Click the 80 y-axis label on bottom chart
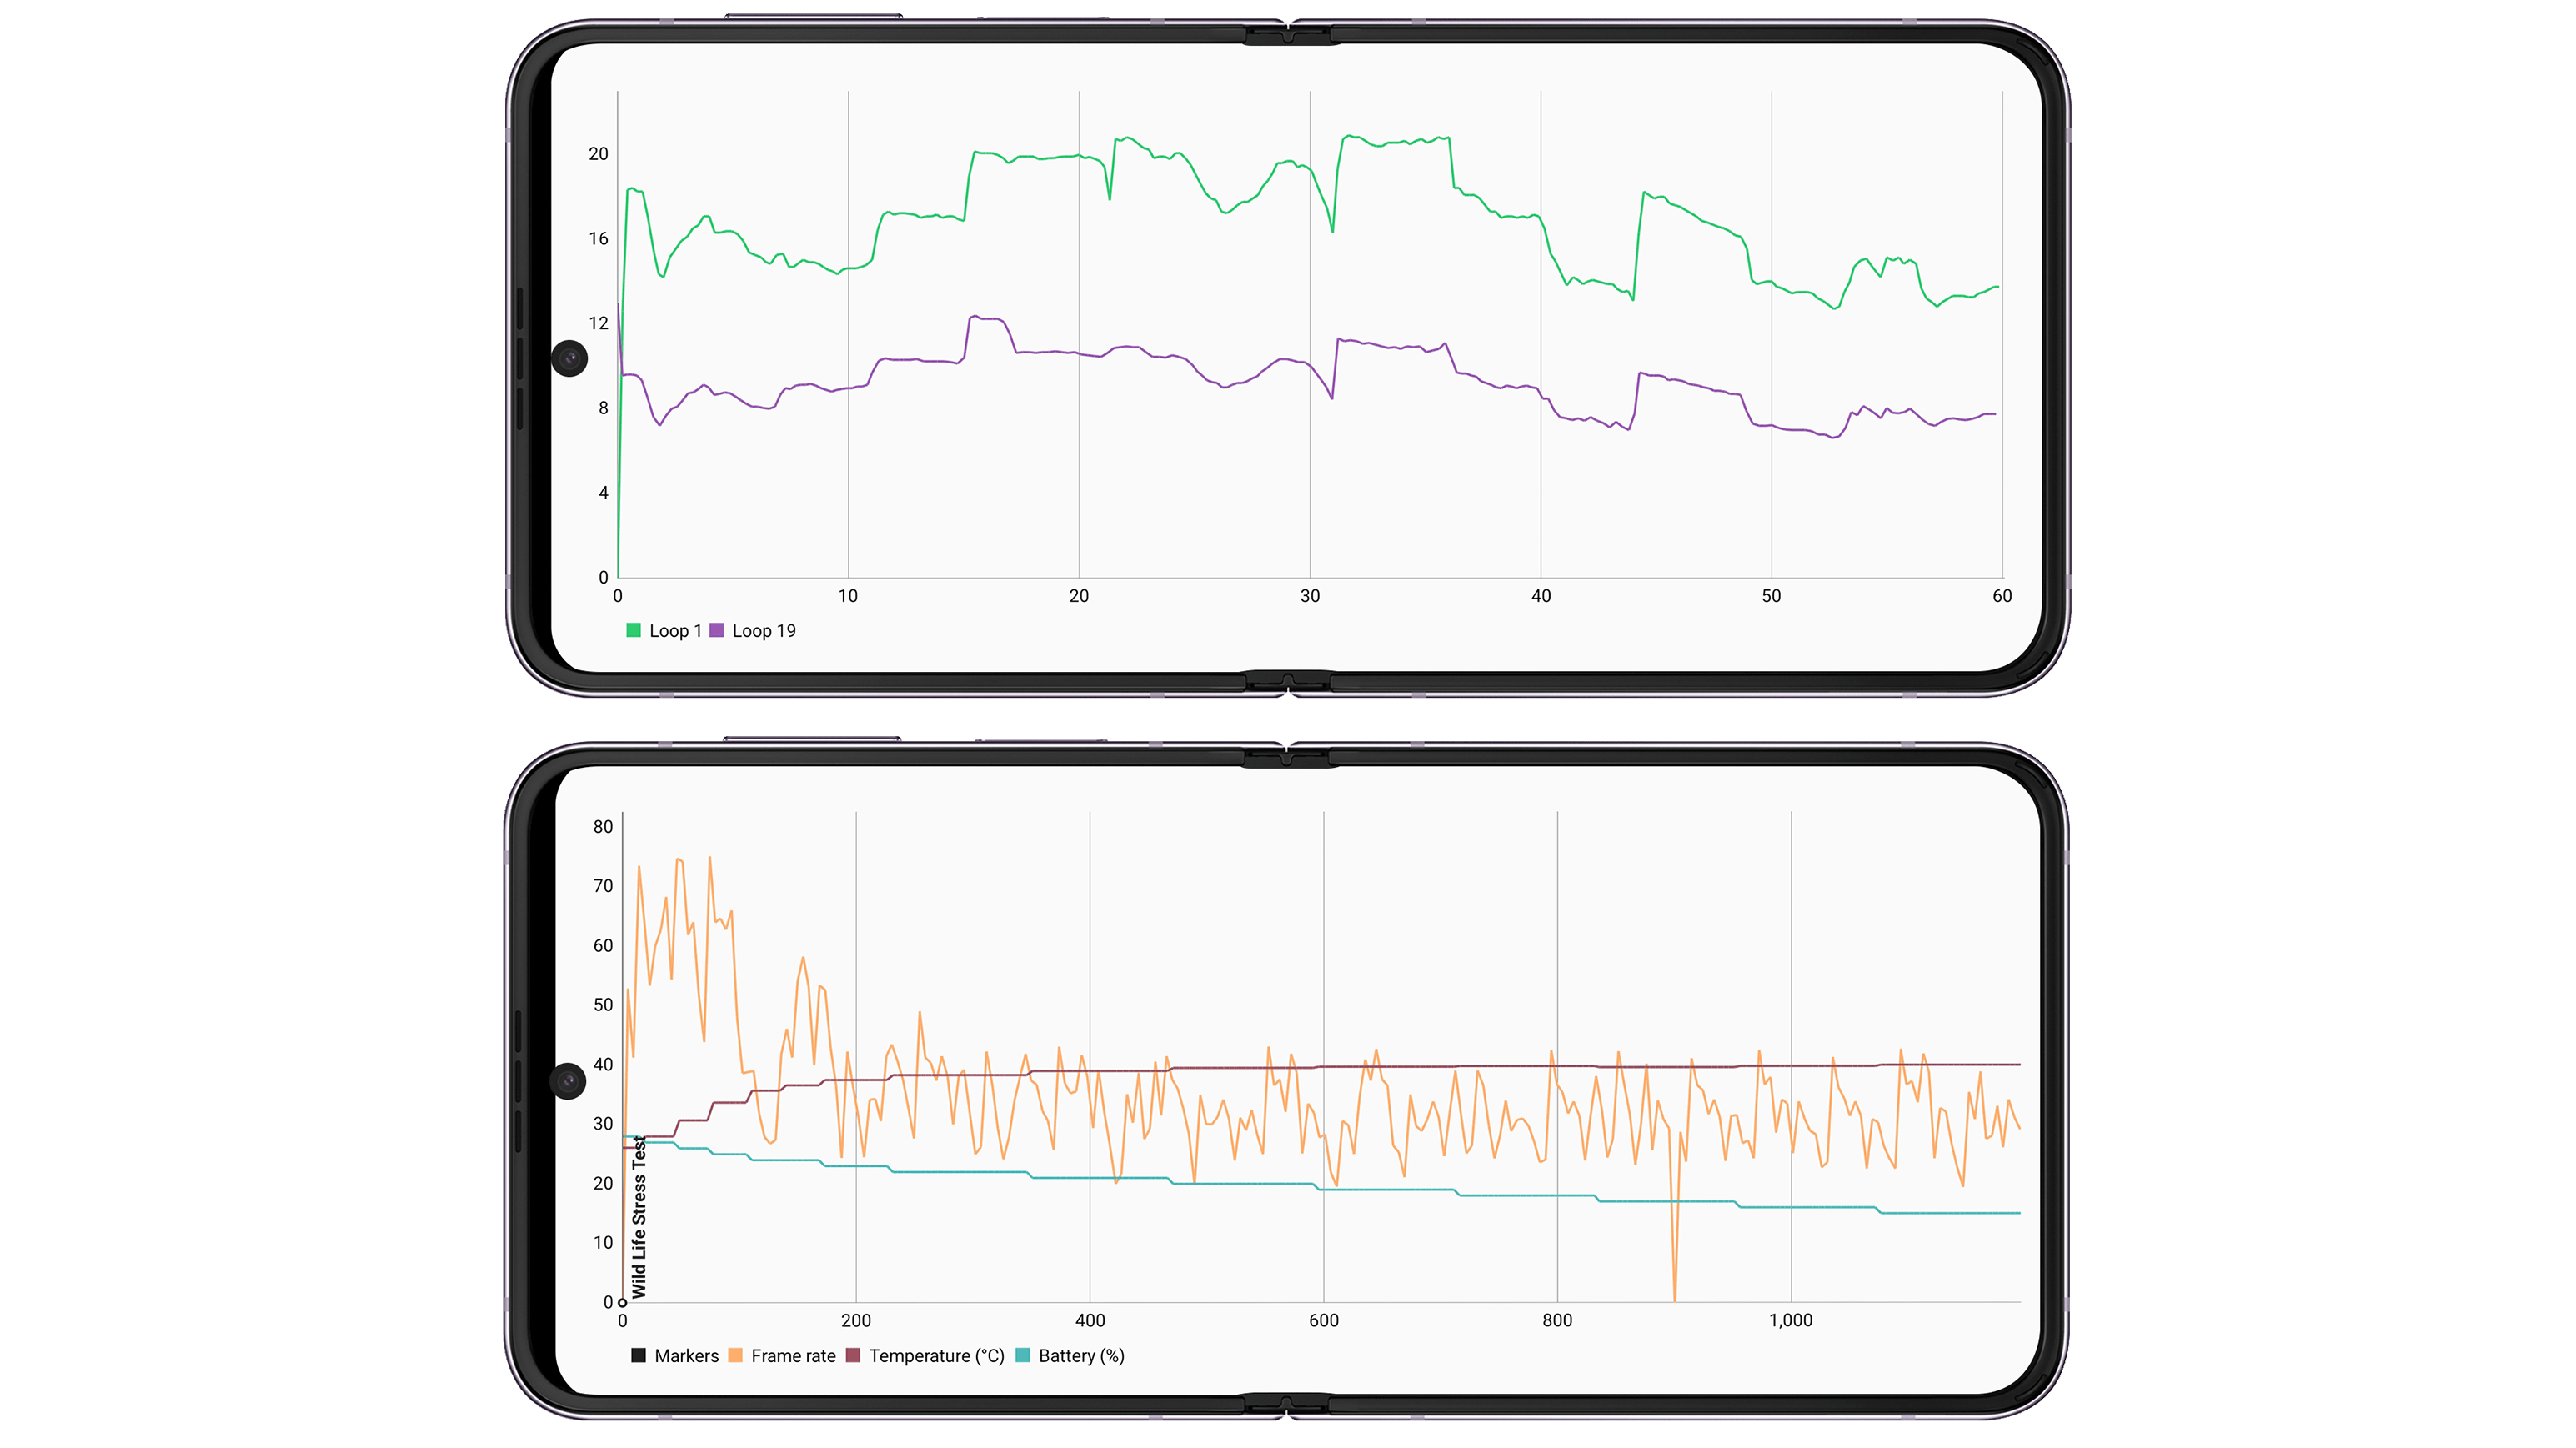2576x1448 pixels. pos(603,827)
